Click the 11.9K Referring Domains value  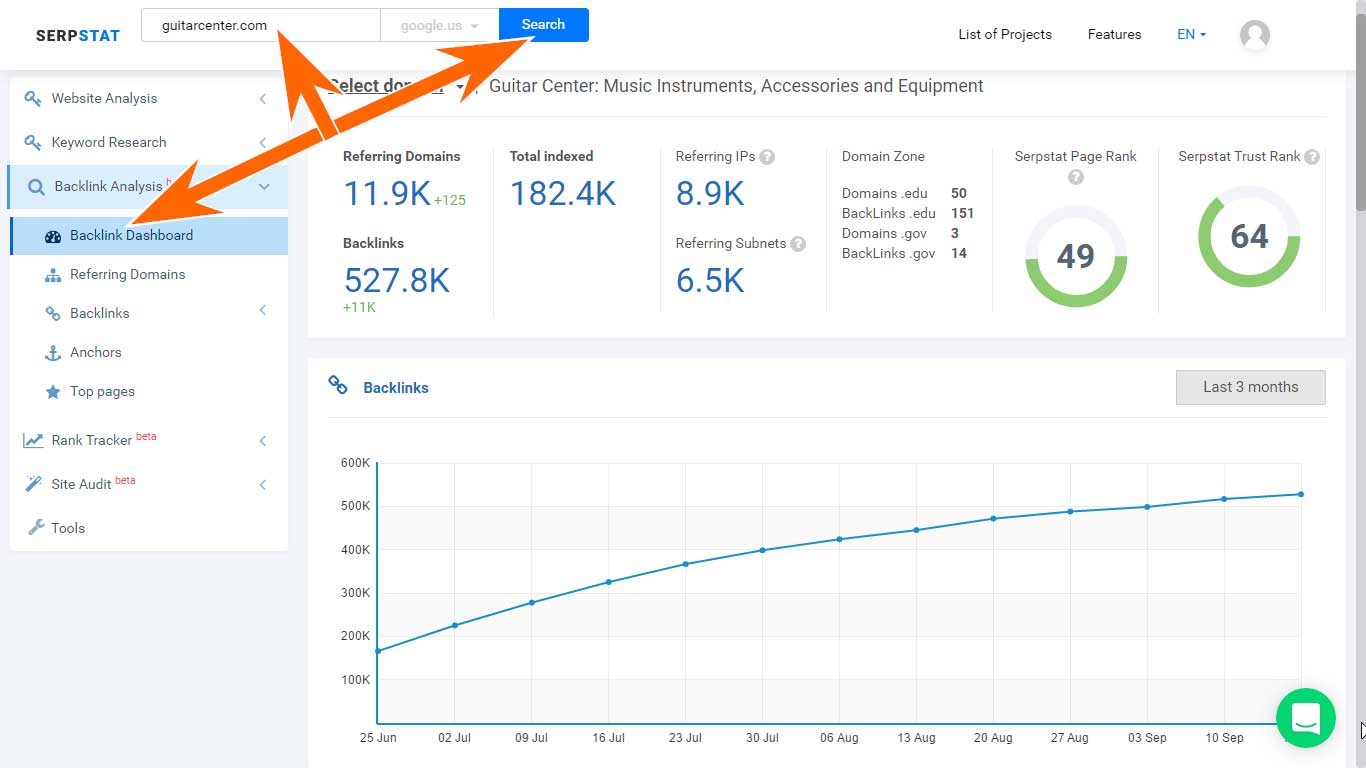tap(387, 193)
